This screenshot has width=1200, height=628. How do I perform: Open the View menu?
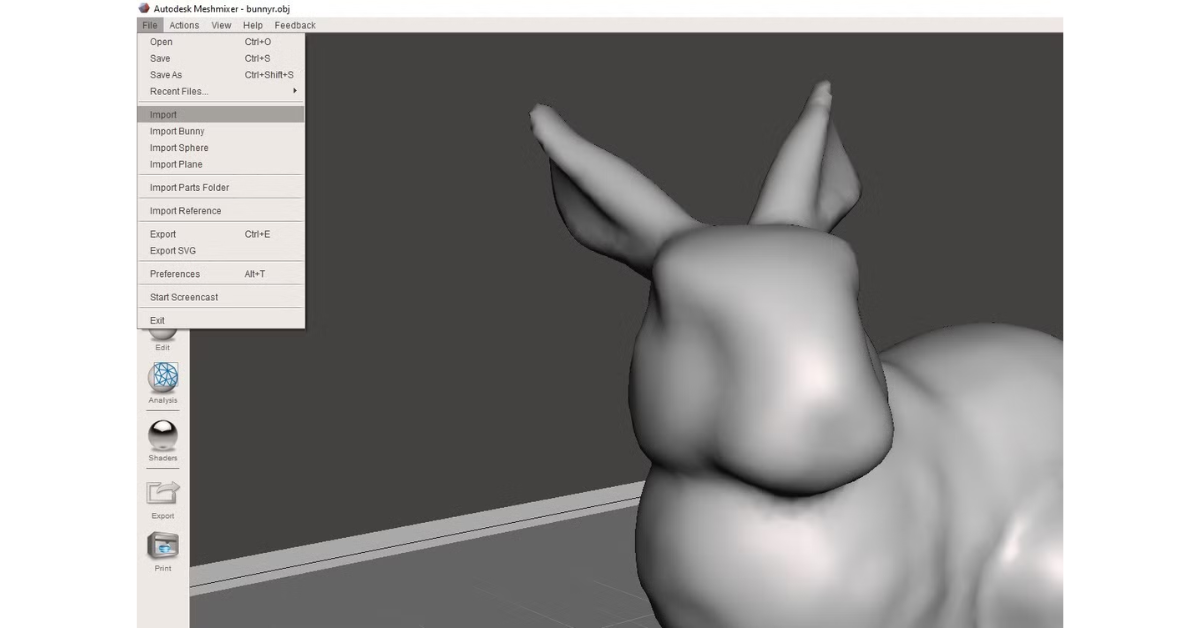[x=221, y=25]
